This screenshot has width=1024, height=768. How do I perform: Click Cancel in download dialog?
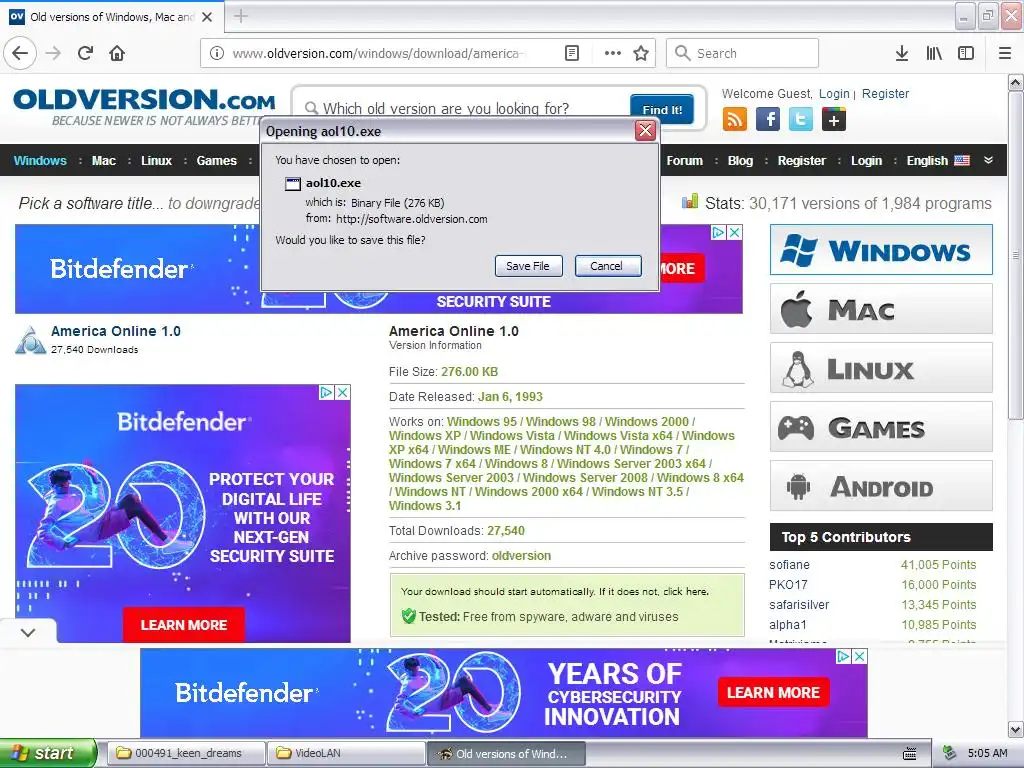point(607,266)
